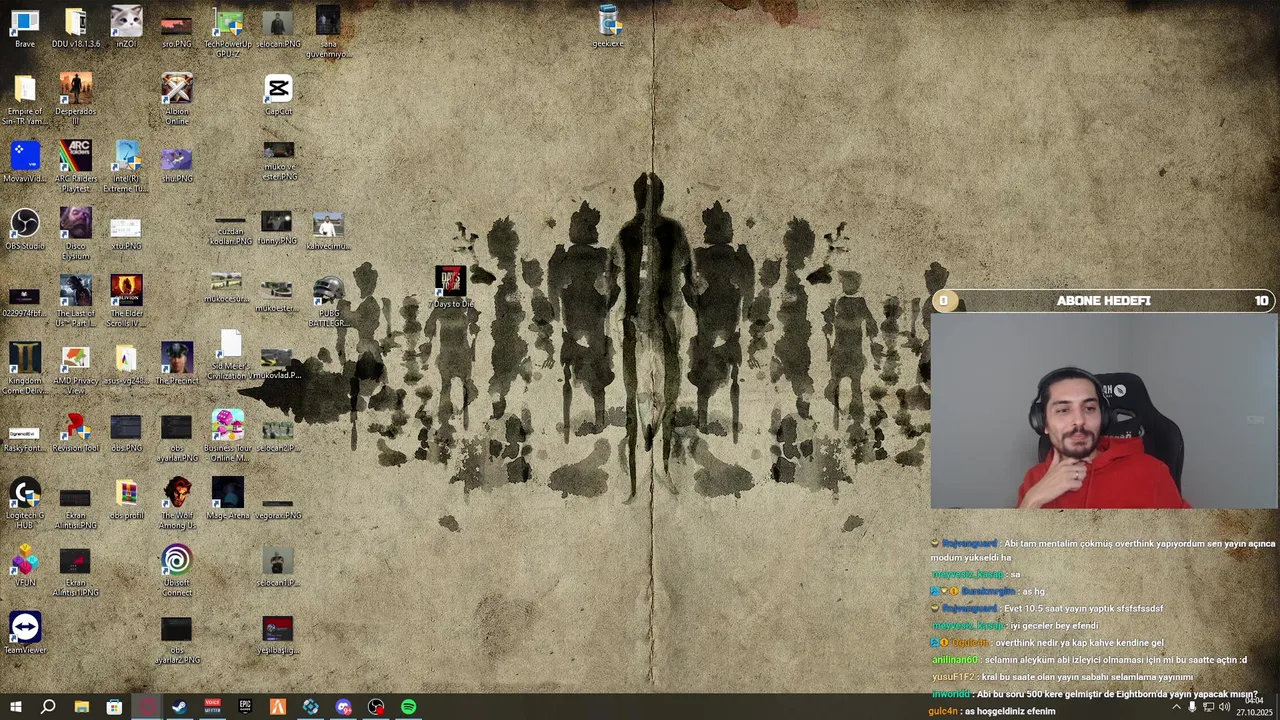This screenshot has width=1280, height=720.
Task: Launch PUBG Battlegrounds helmet icon
Action: tap(328, 301)
